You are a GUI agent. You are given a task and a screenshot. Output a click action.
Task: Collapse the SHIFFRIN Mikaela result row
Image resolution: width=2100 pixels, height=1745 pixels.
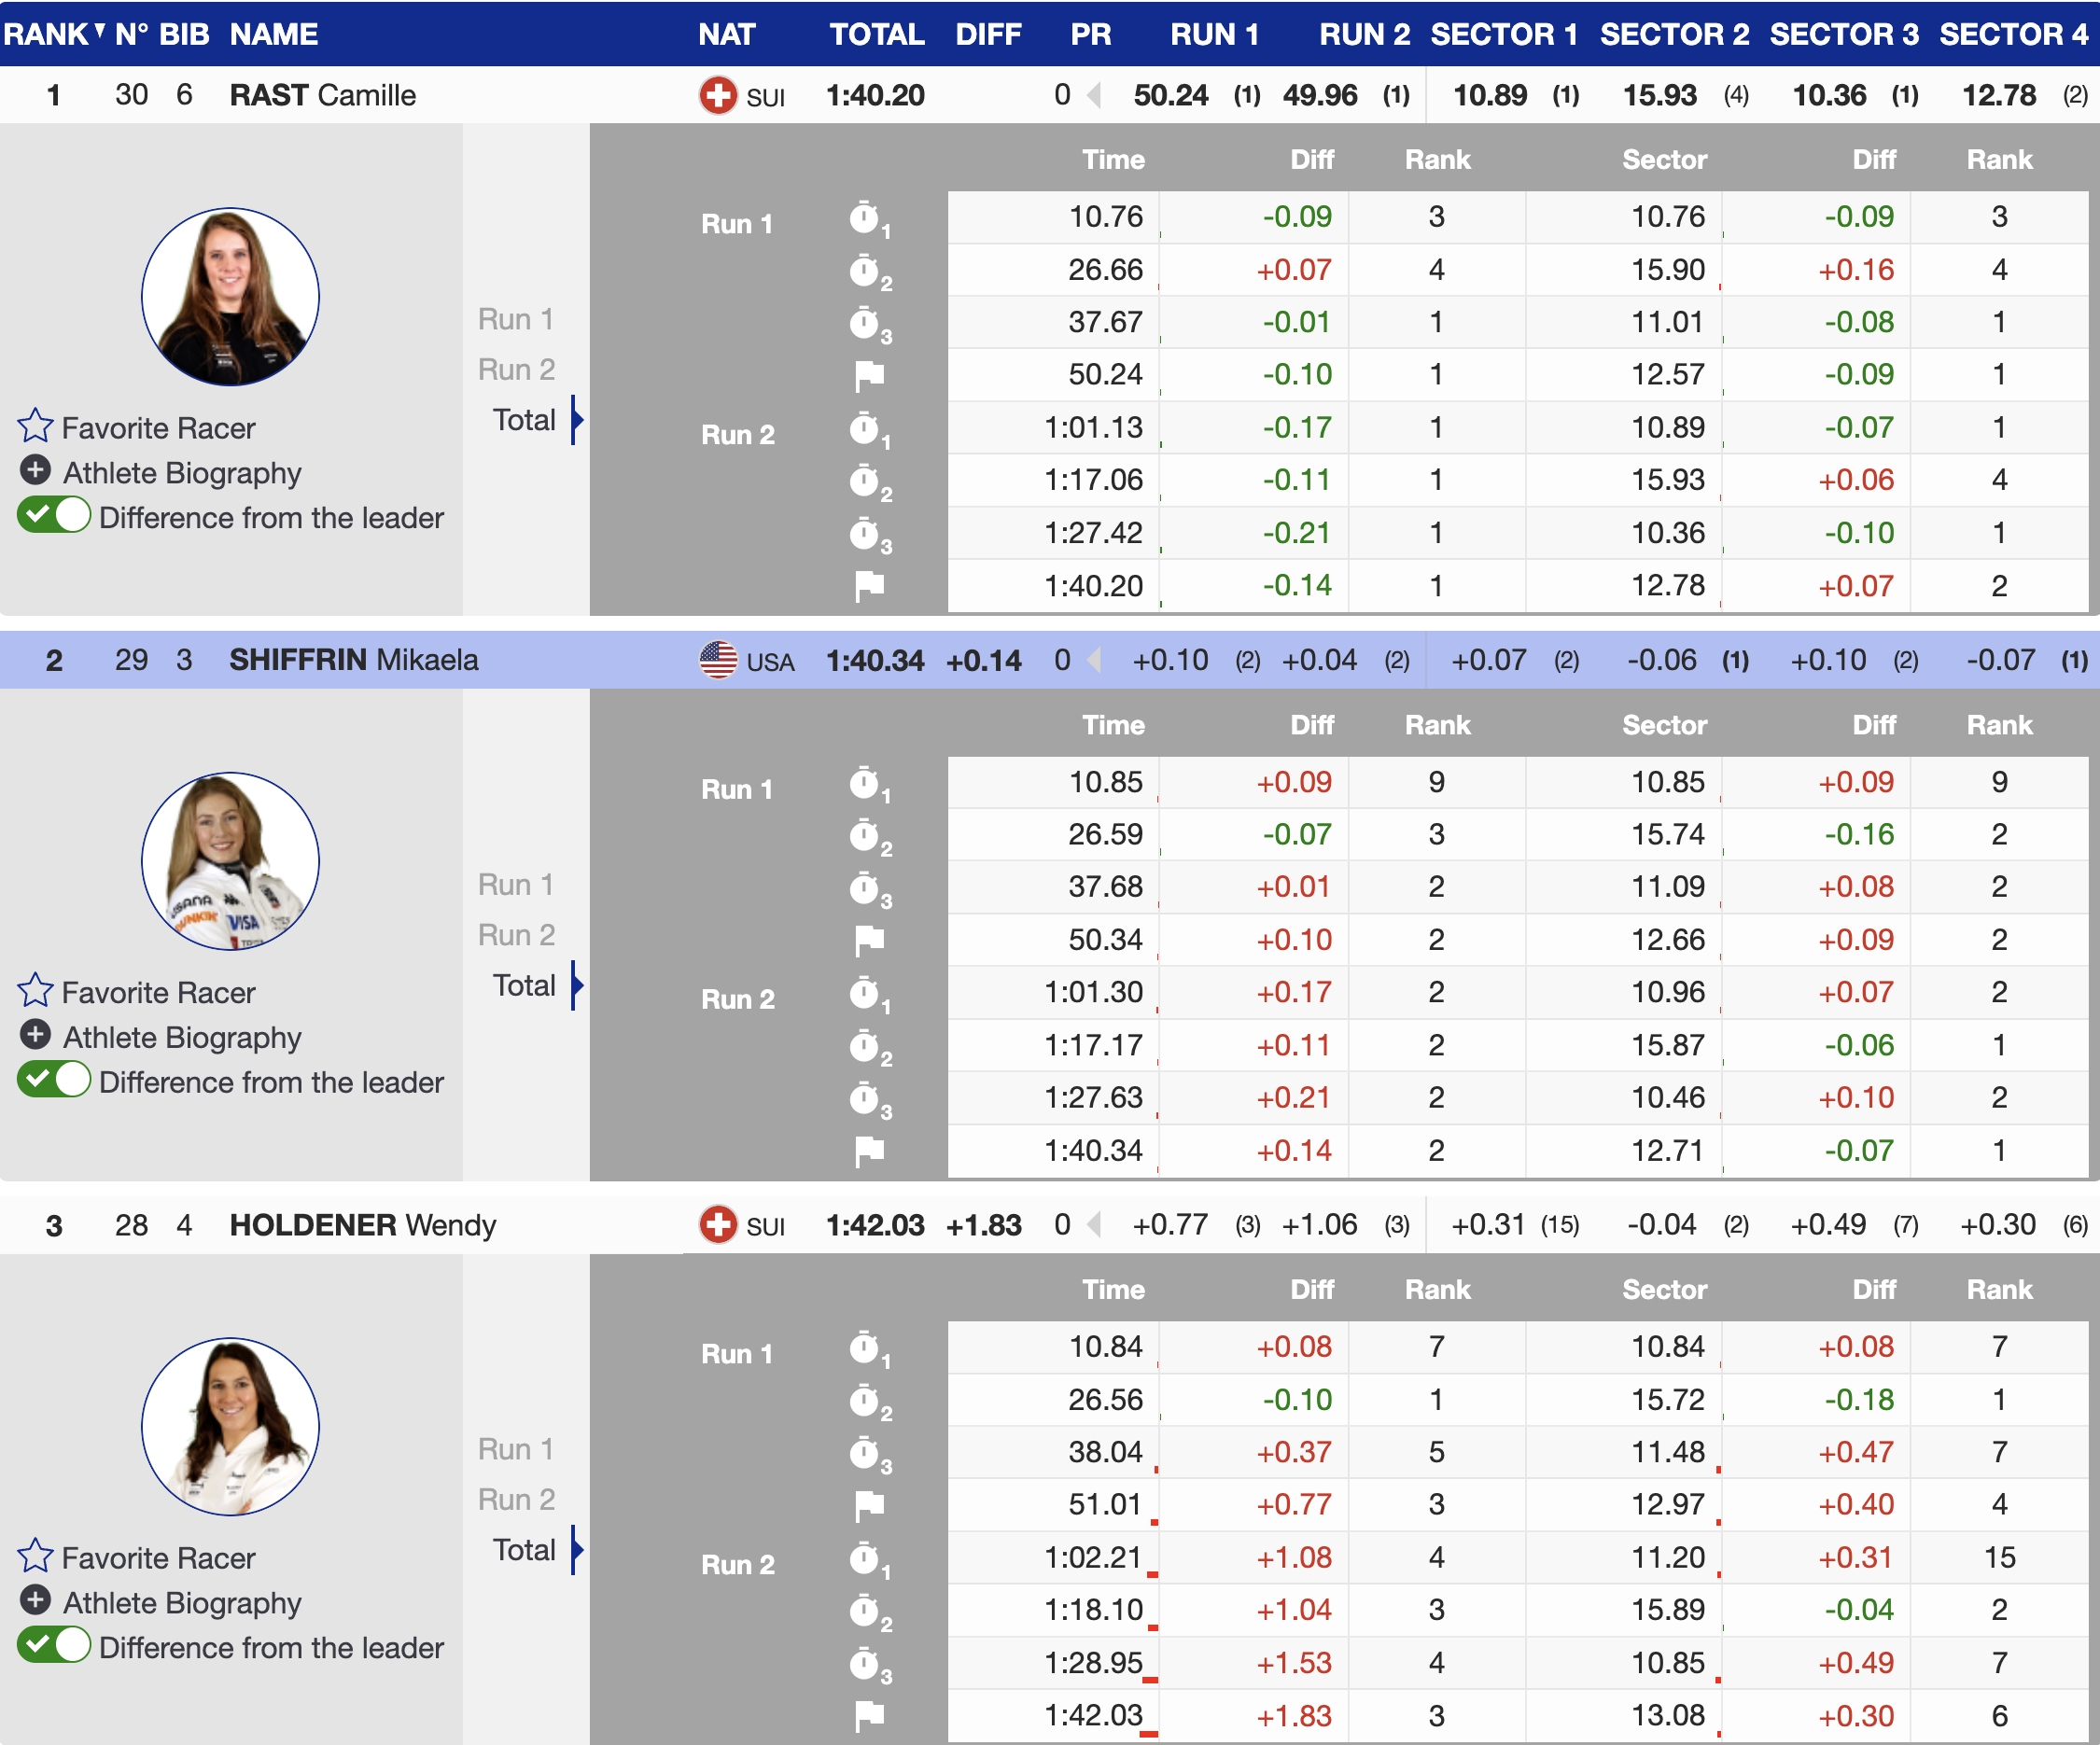tap(353, 660)
